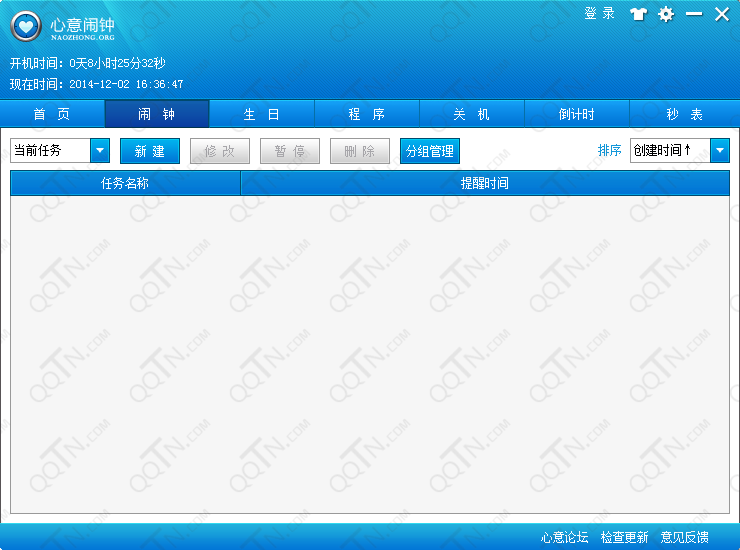Select the 闹钟 tab
The image size is (740, 550).
click(x=157, y=114)
